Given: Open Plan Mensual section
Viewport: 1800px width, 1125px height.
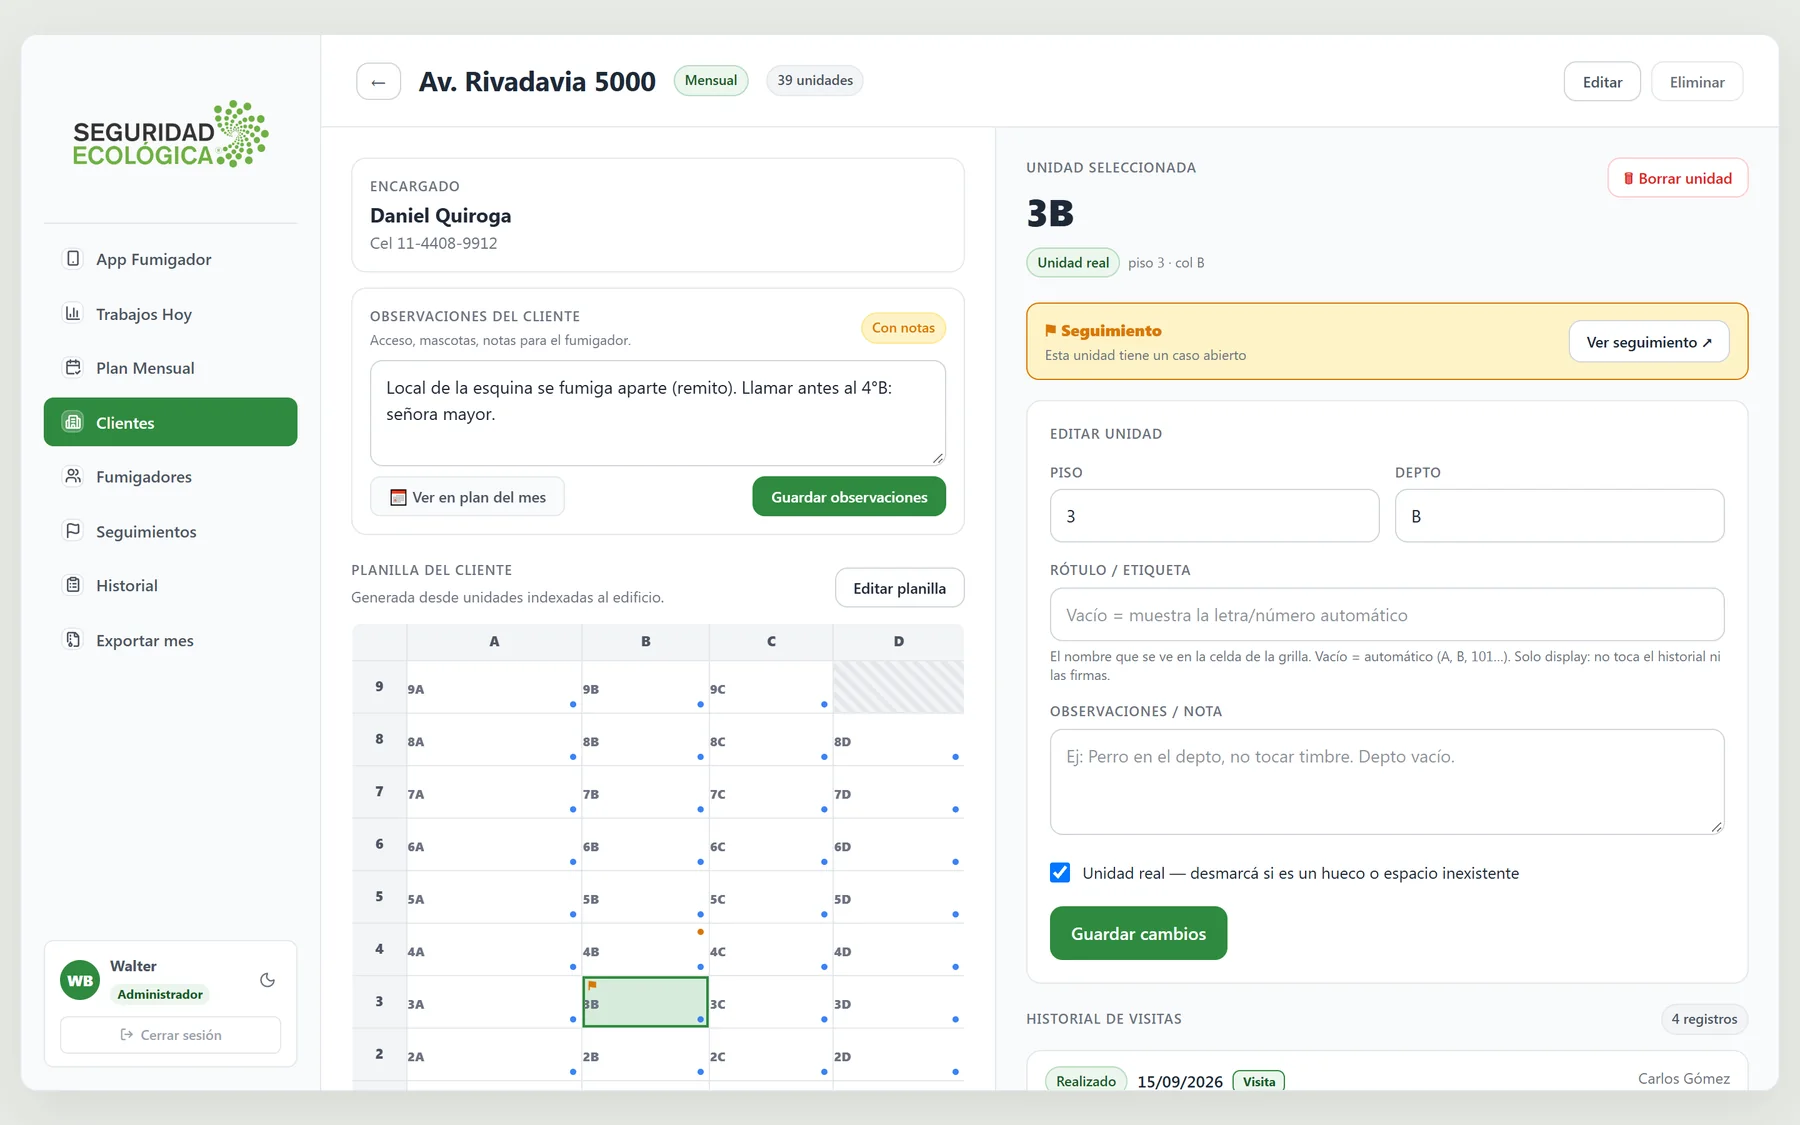Looking at the screenshot, I should pyautogui.click(x=170, y=368).
